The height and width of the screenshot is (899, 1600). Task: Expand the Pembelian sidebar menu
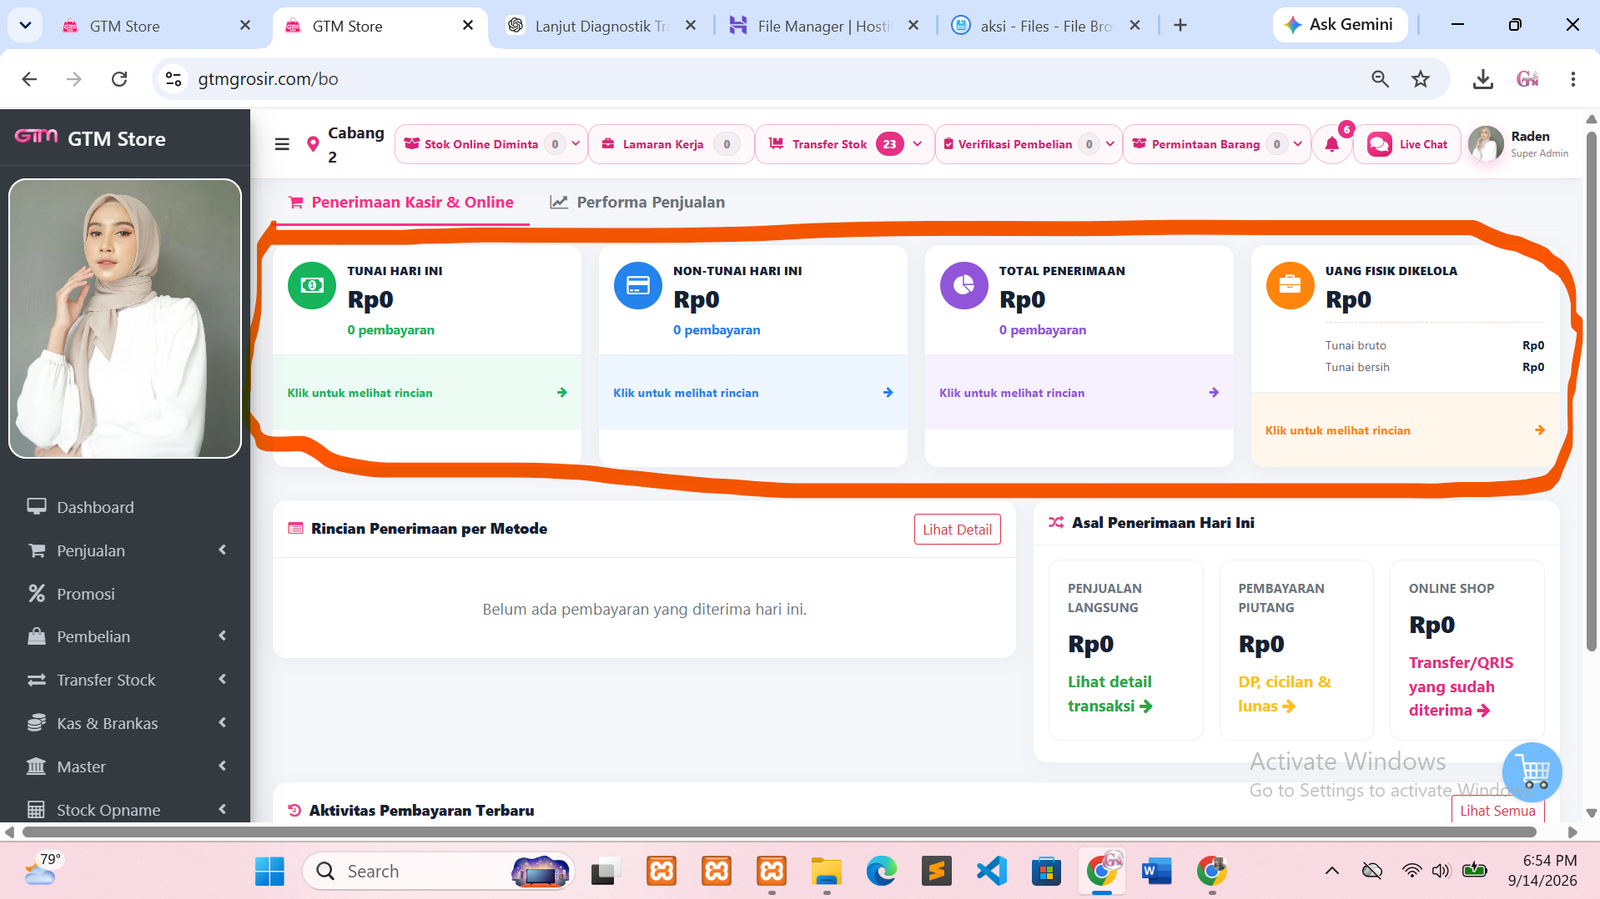125,636
